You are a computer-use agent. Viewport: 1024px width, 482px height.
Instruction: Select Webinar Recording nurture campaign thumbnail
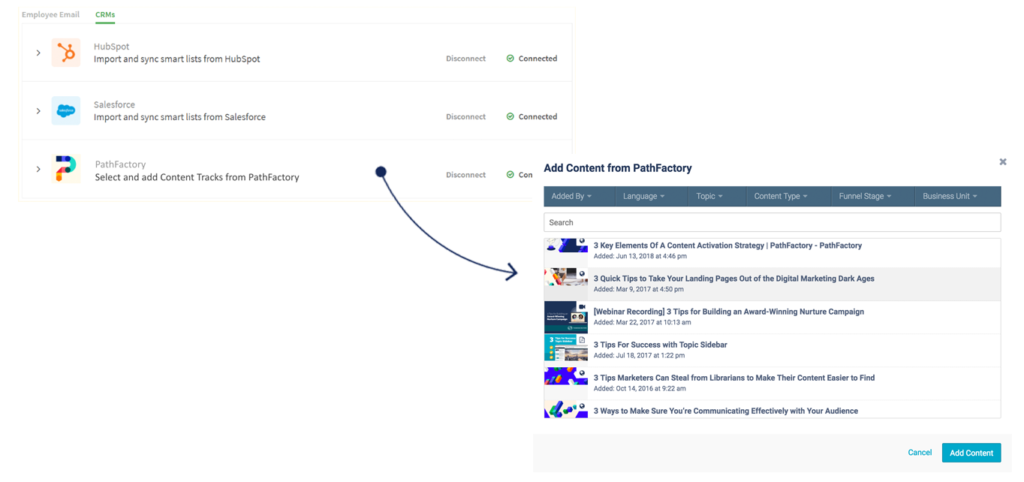click(566, 317)
